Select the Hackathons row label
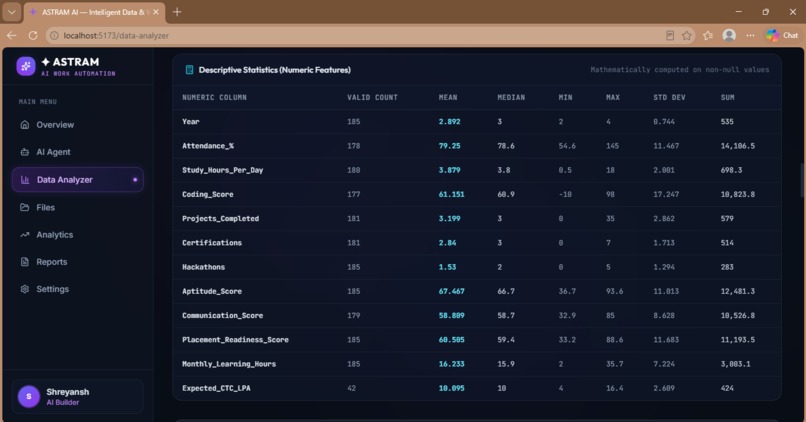806x422 pixels. coord(204,267)
